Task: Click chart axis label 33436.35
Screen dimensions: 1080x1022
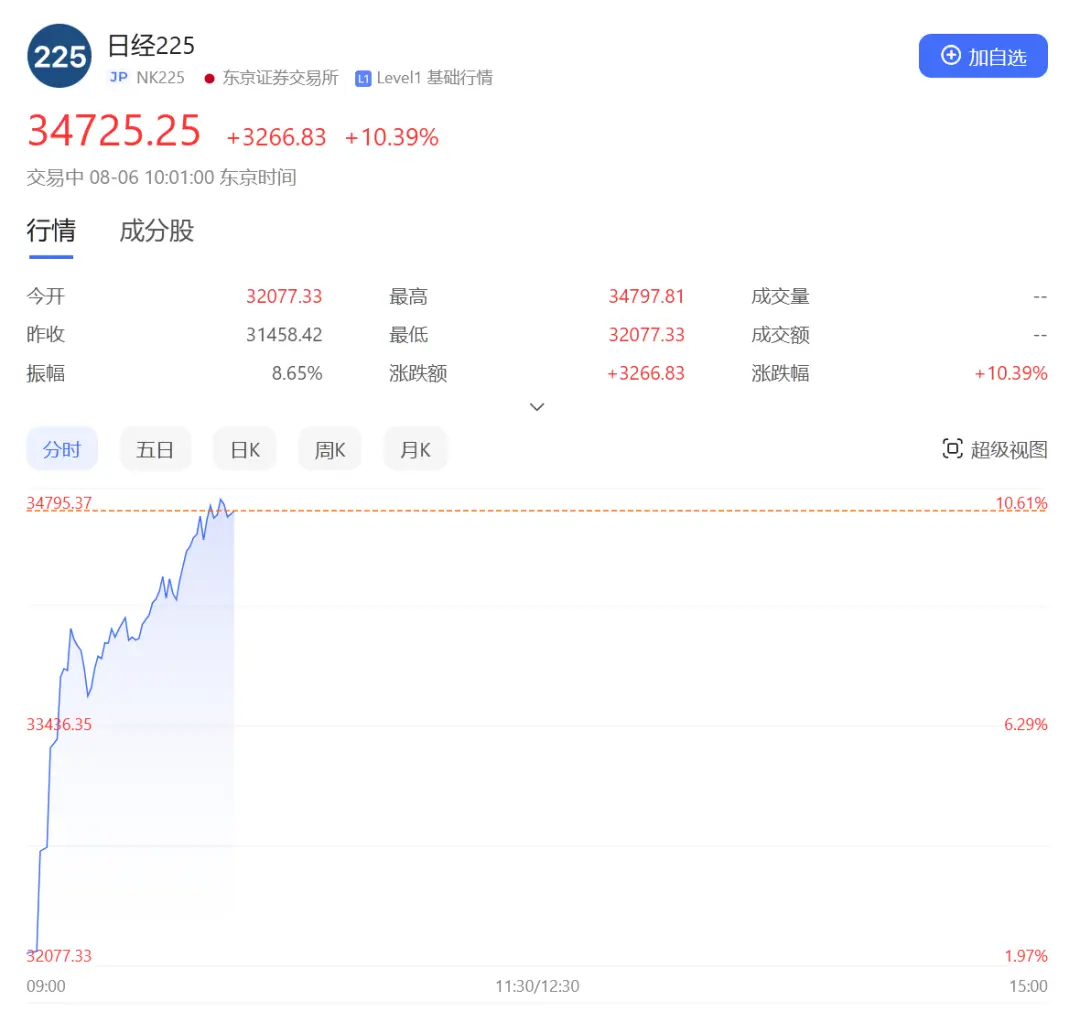Action: coord(59,724)
